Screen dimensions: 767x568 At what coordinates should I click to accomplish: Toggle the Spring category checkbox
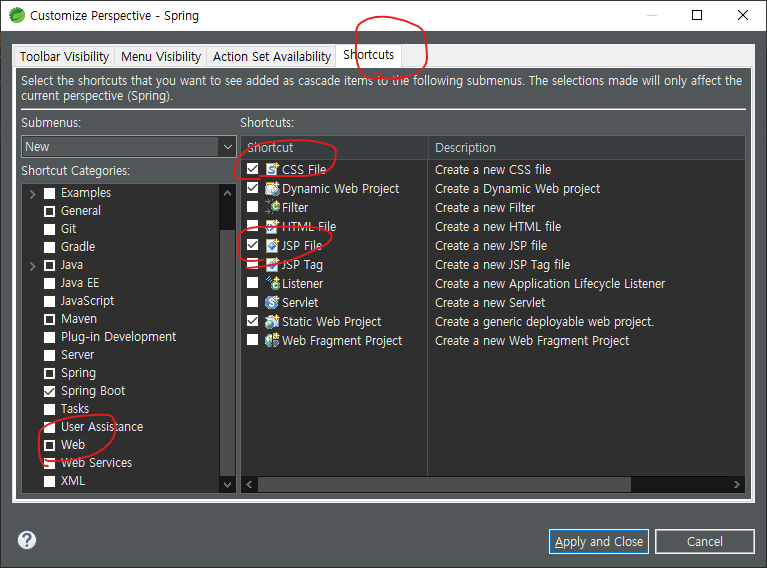(49, 374)
